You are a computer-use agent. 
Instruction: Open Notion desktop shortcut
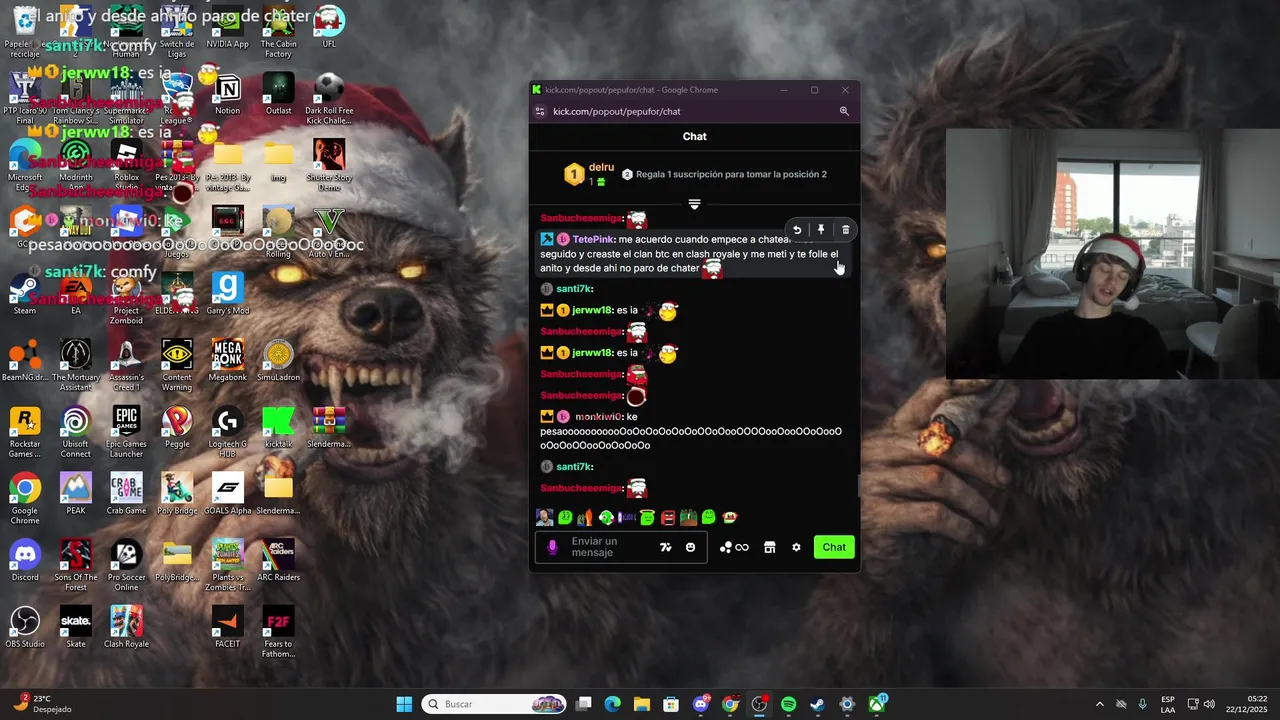tap(227, 94)
